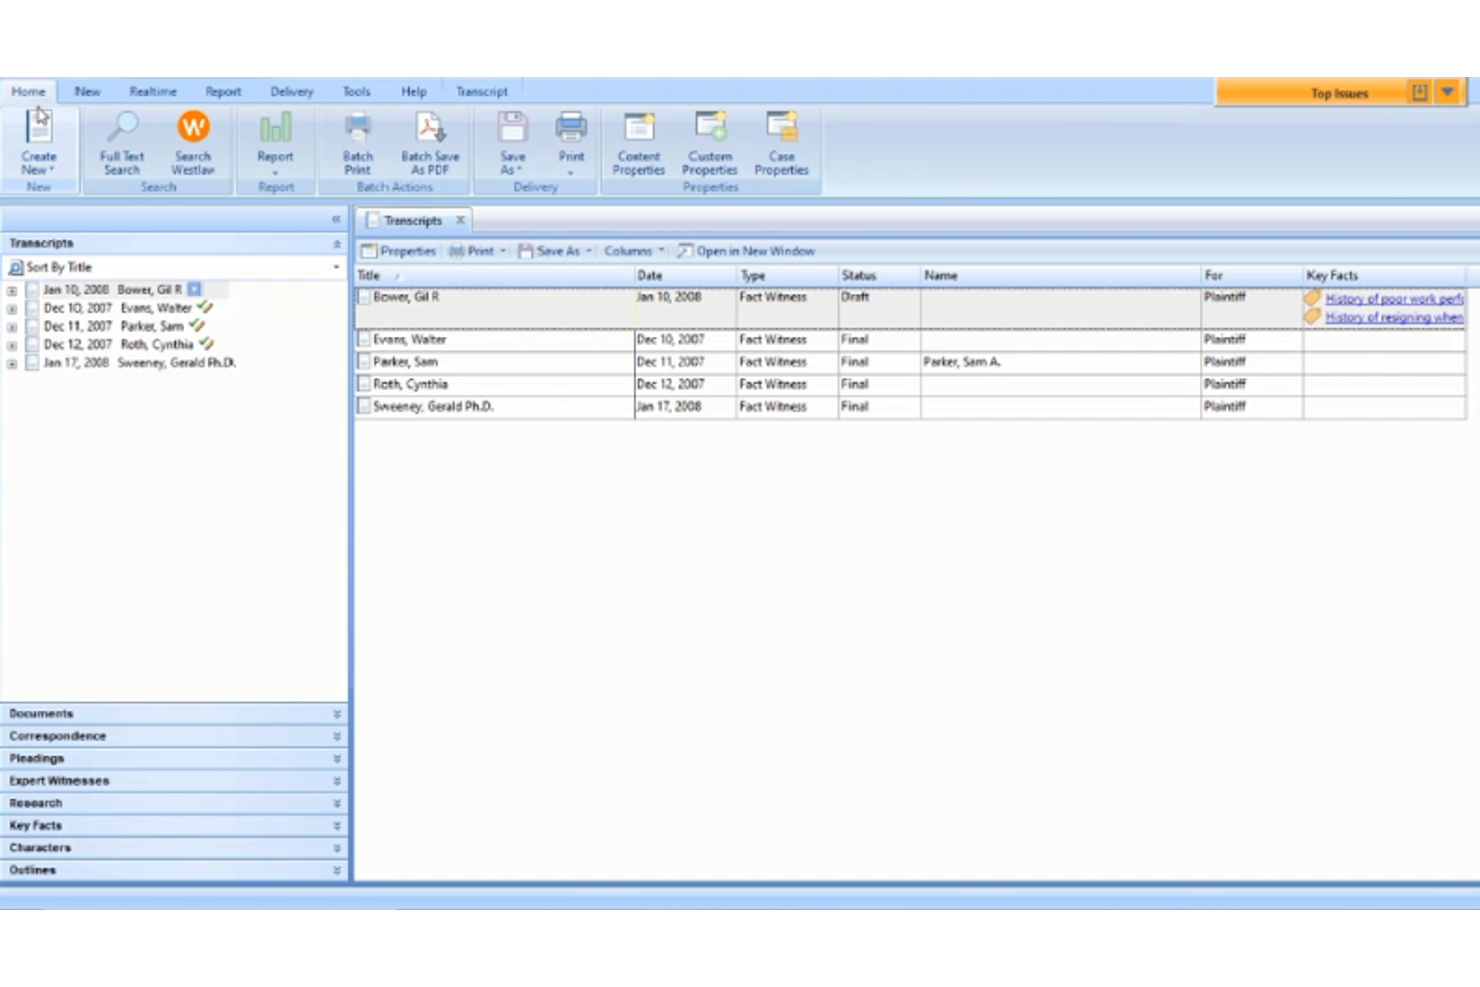Image resolution: width=1480 pixels, height=987 pixels.
Task: Tick the checkbox on the Bower, Gil R row
Action: [x=365, y=297]
